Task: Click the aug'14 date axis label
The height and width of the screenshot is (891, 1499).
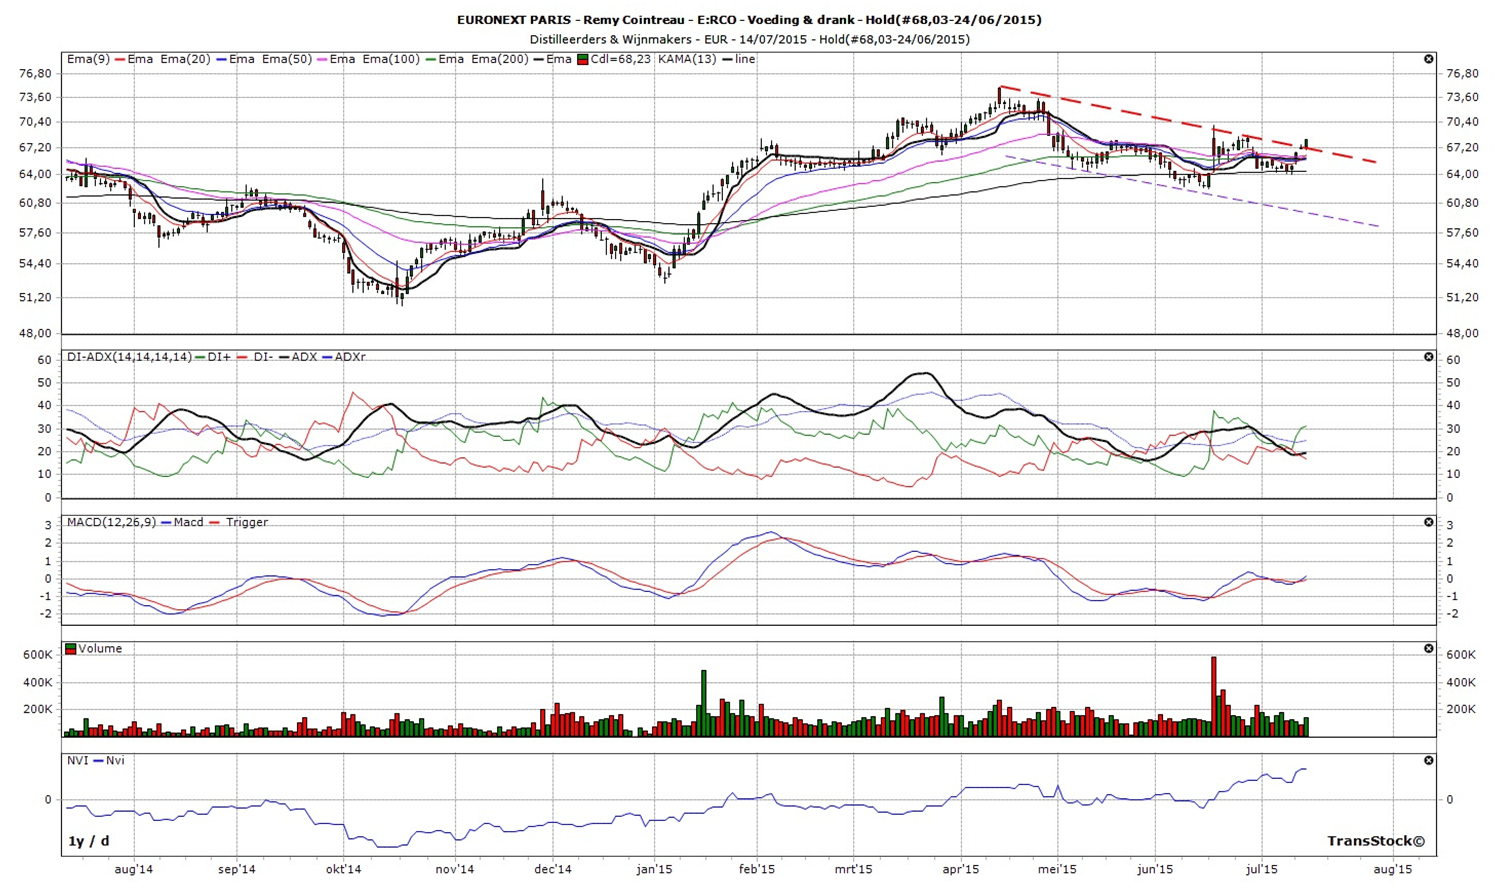Action: (134, 870)
